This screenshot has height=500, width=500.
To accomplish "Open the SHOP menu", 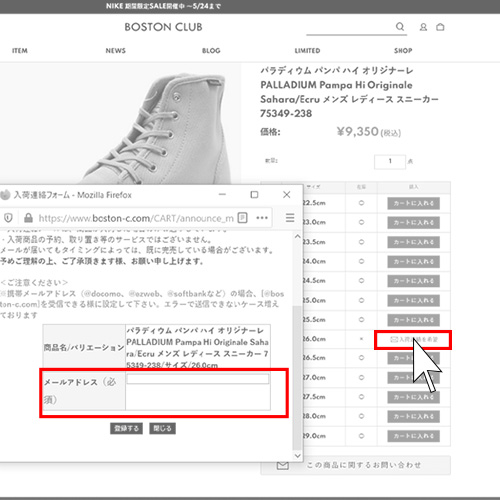I will pyautogui.click(x=403, y=51).
